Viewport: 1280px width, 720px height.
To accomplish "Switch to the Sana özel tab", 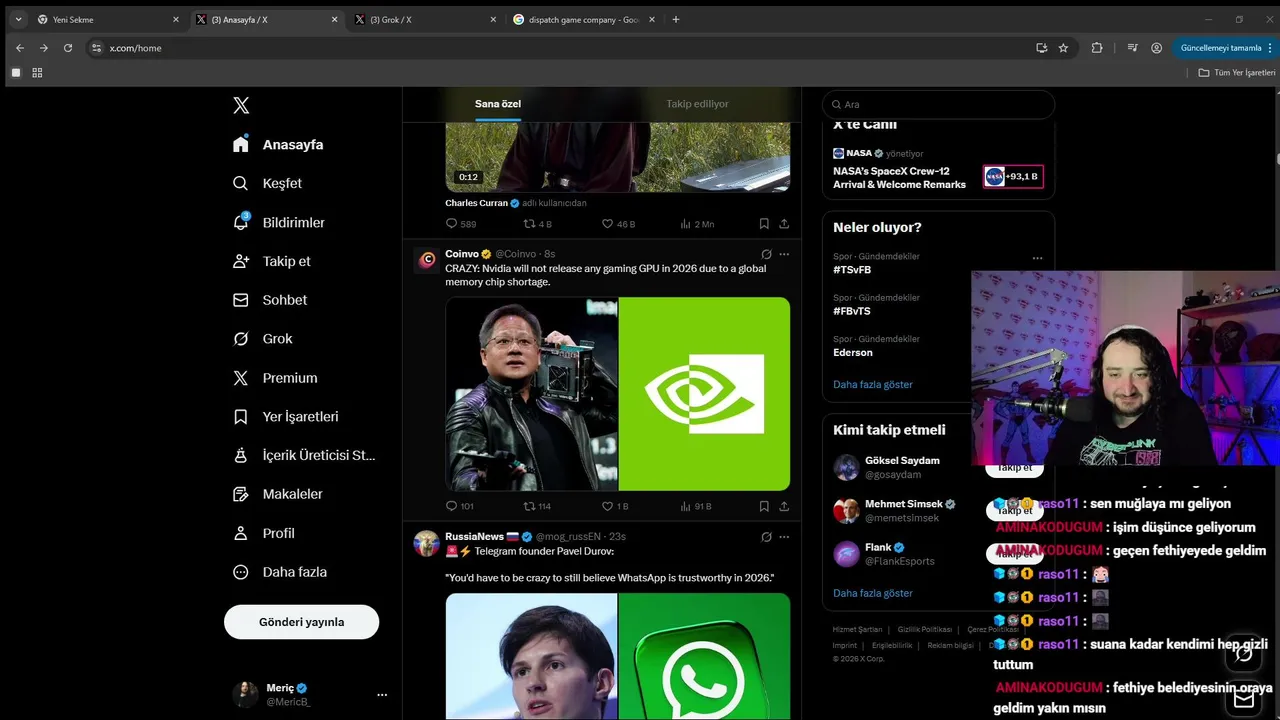I will (x=498, y=104).
